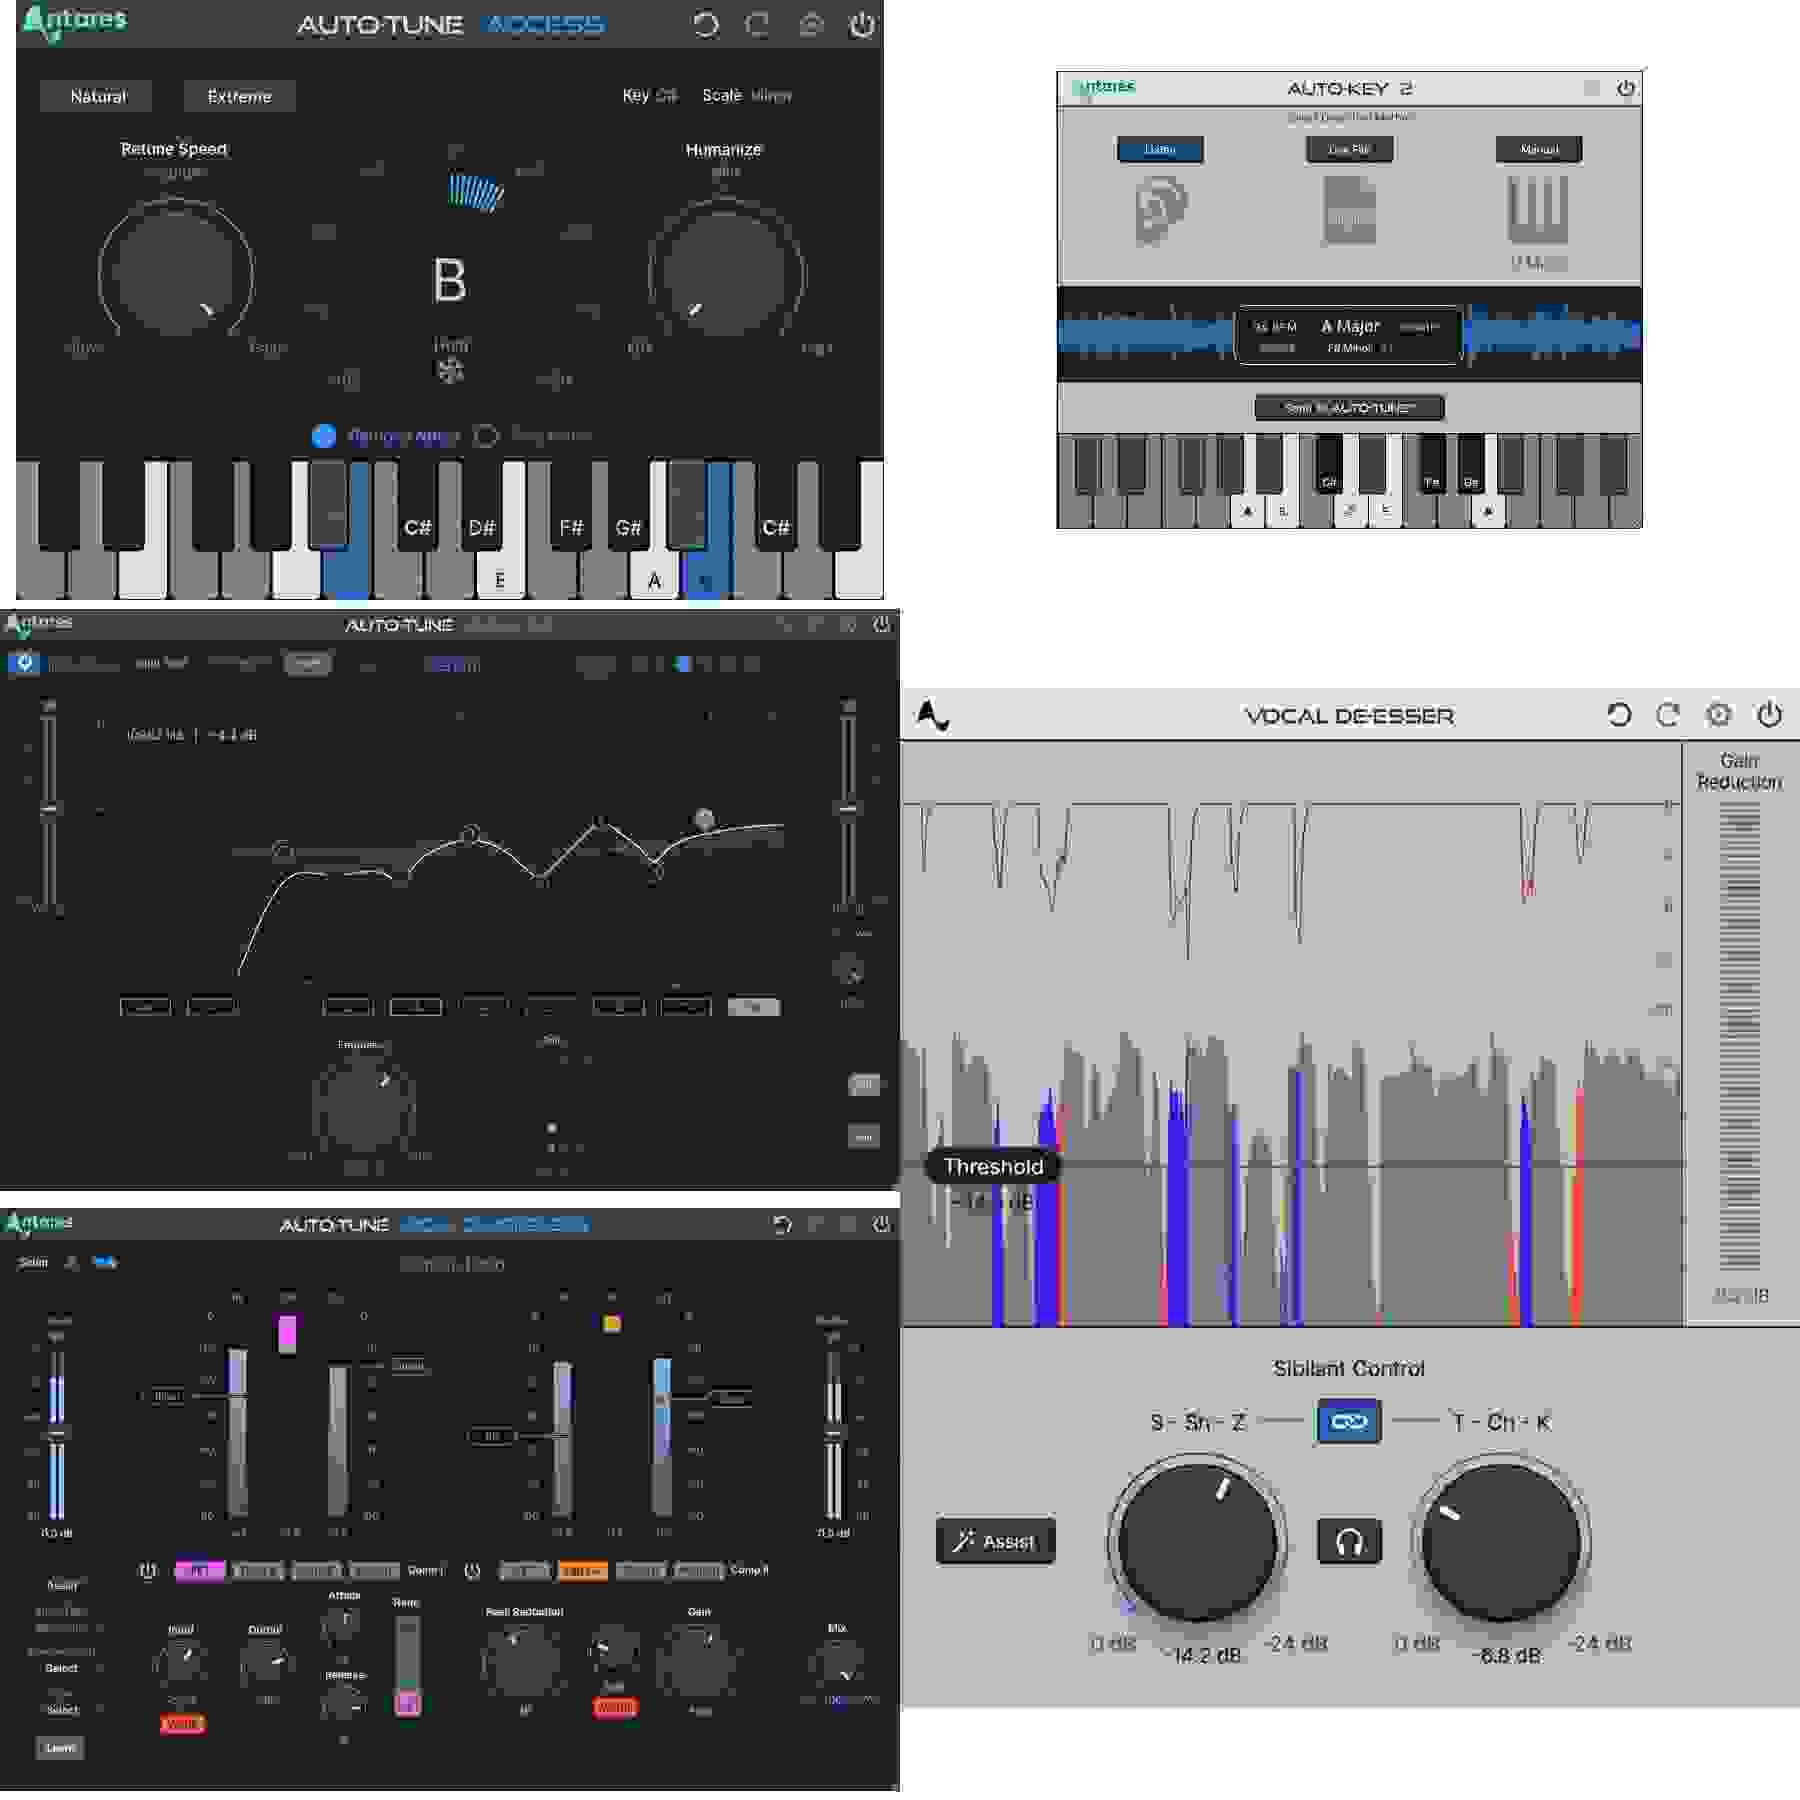This screenshot has width=1800, height=1800.
Task: Switch to the Use File tab in Auto-Key
Action: tap(1352, 148)
